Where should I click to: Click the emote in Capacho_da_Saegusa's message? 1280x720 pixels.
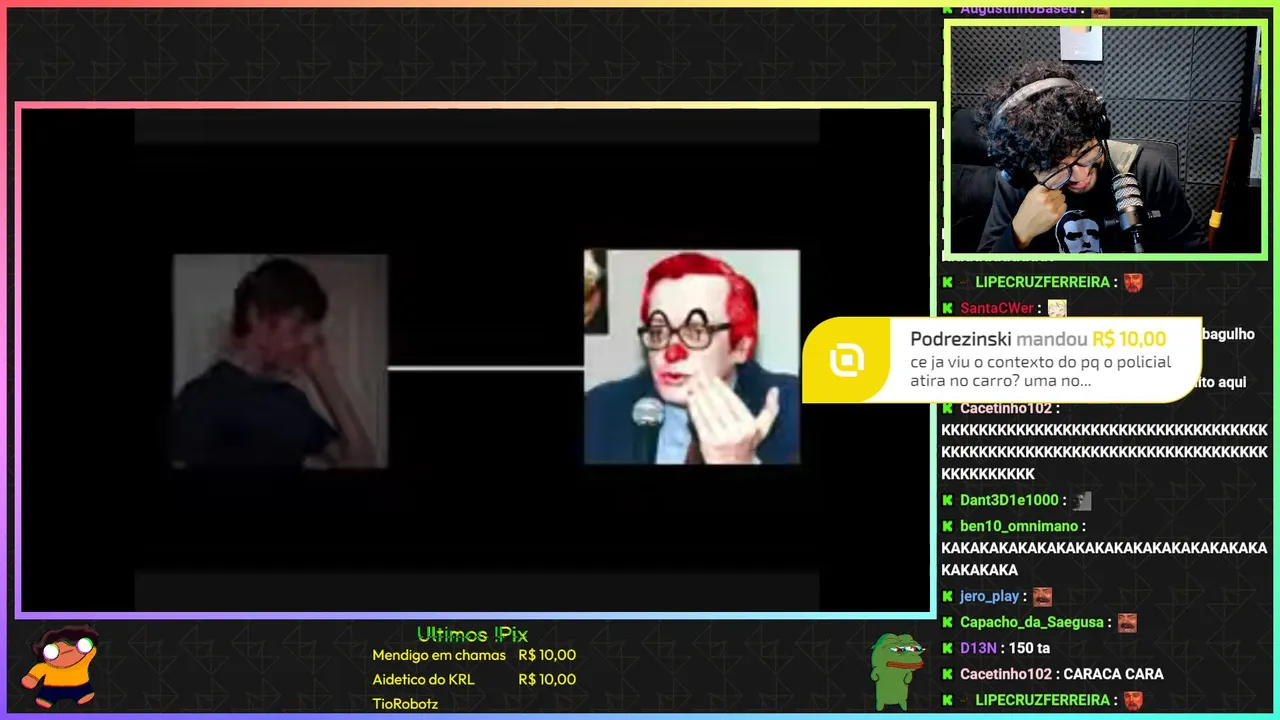(x=1127, y=622)
